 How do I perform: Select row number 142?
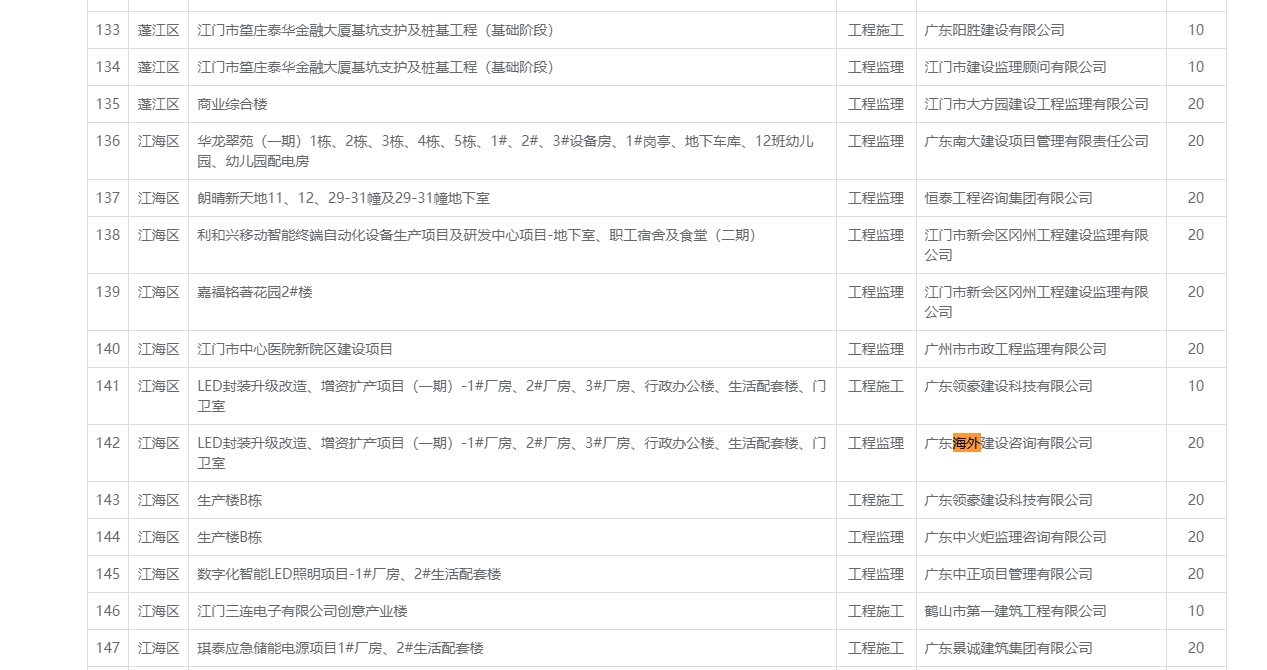(x=108, y=443)
